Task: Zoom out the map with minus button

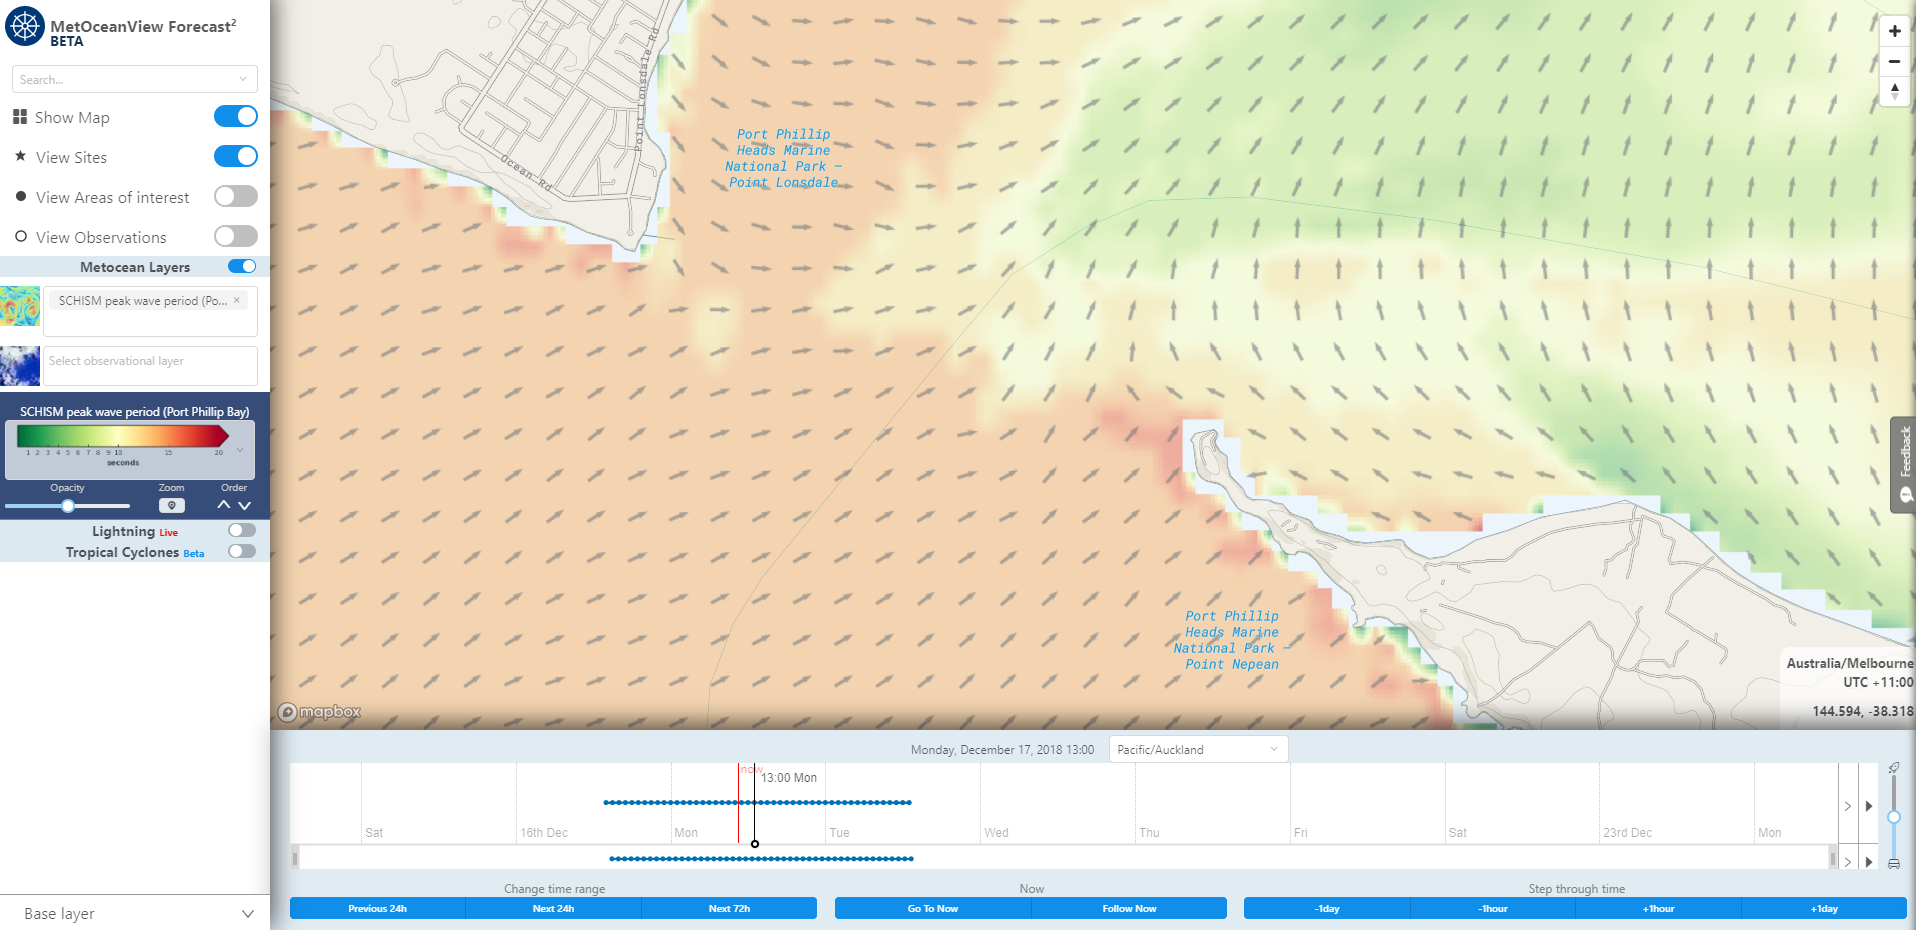Action: (x=1894, y=61)
